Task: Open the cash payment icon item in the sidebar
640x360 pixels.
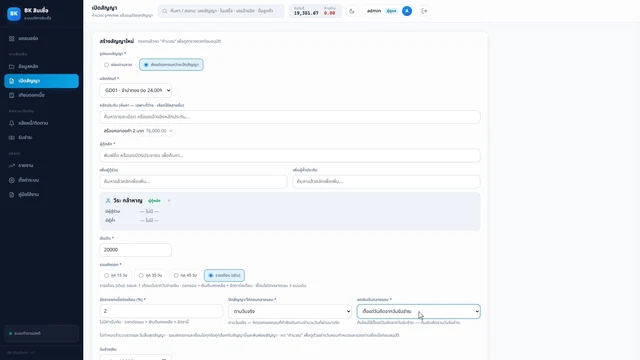Action: pyautogui.click(x=11, y=138)
